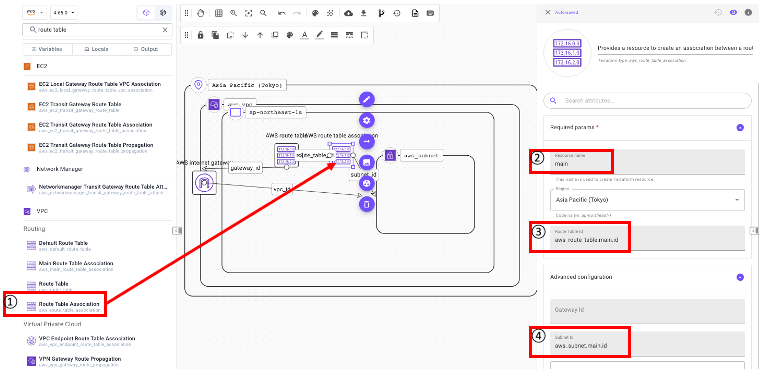Toggle the canvas grid icon
This screenshot has height=376, width=760.
[219, 14]
